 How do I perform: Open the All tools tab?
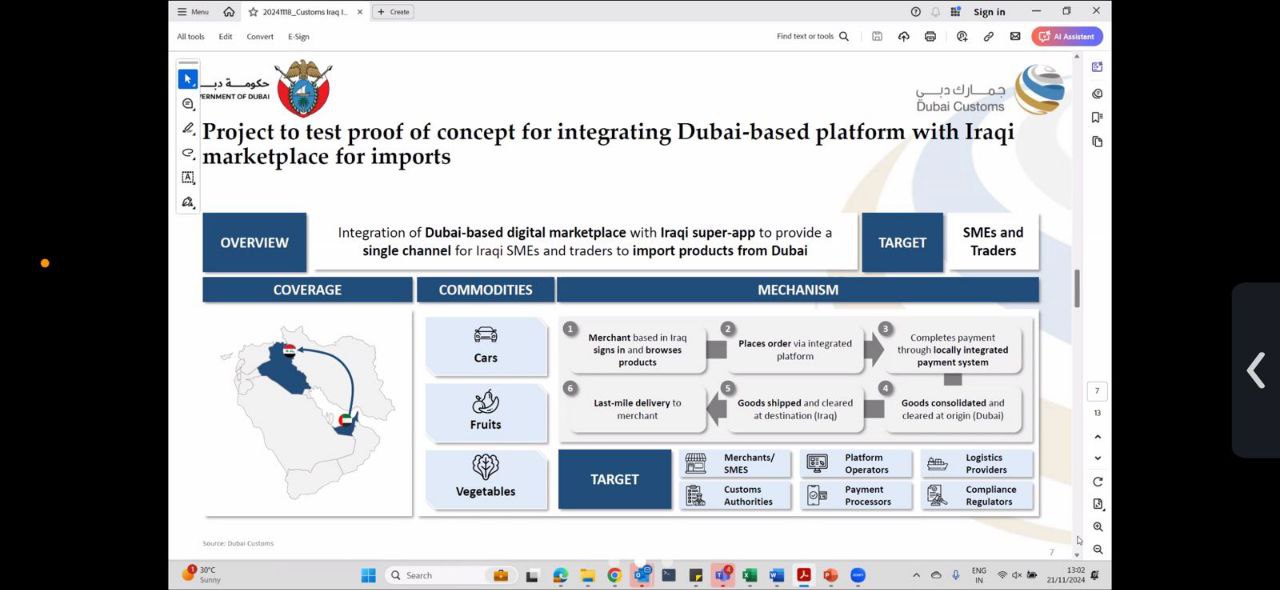[190, 37]
